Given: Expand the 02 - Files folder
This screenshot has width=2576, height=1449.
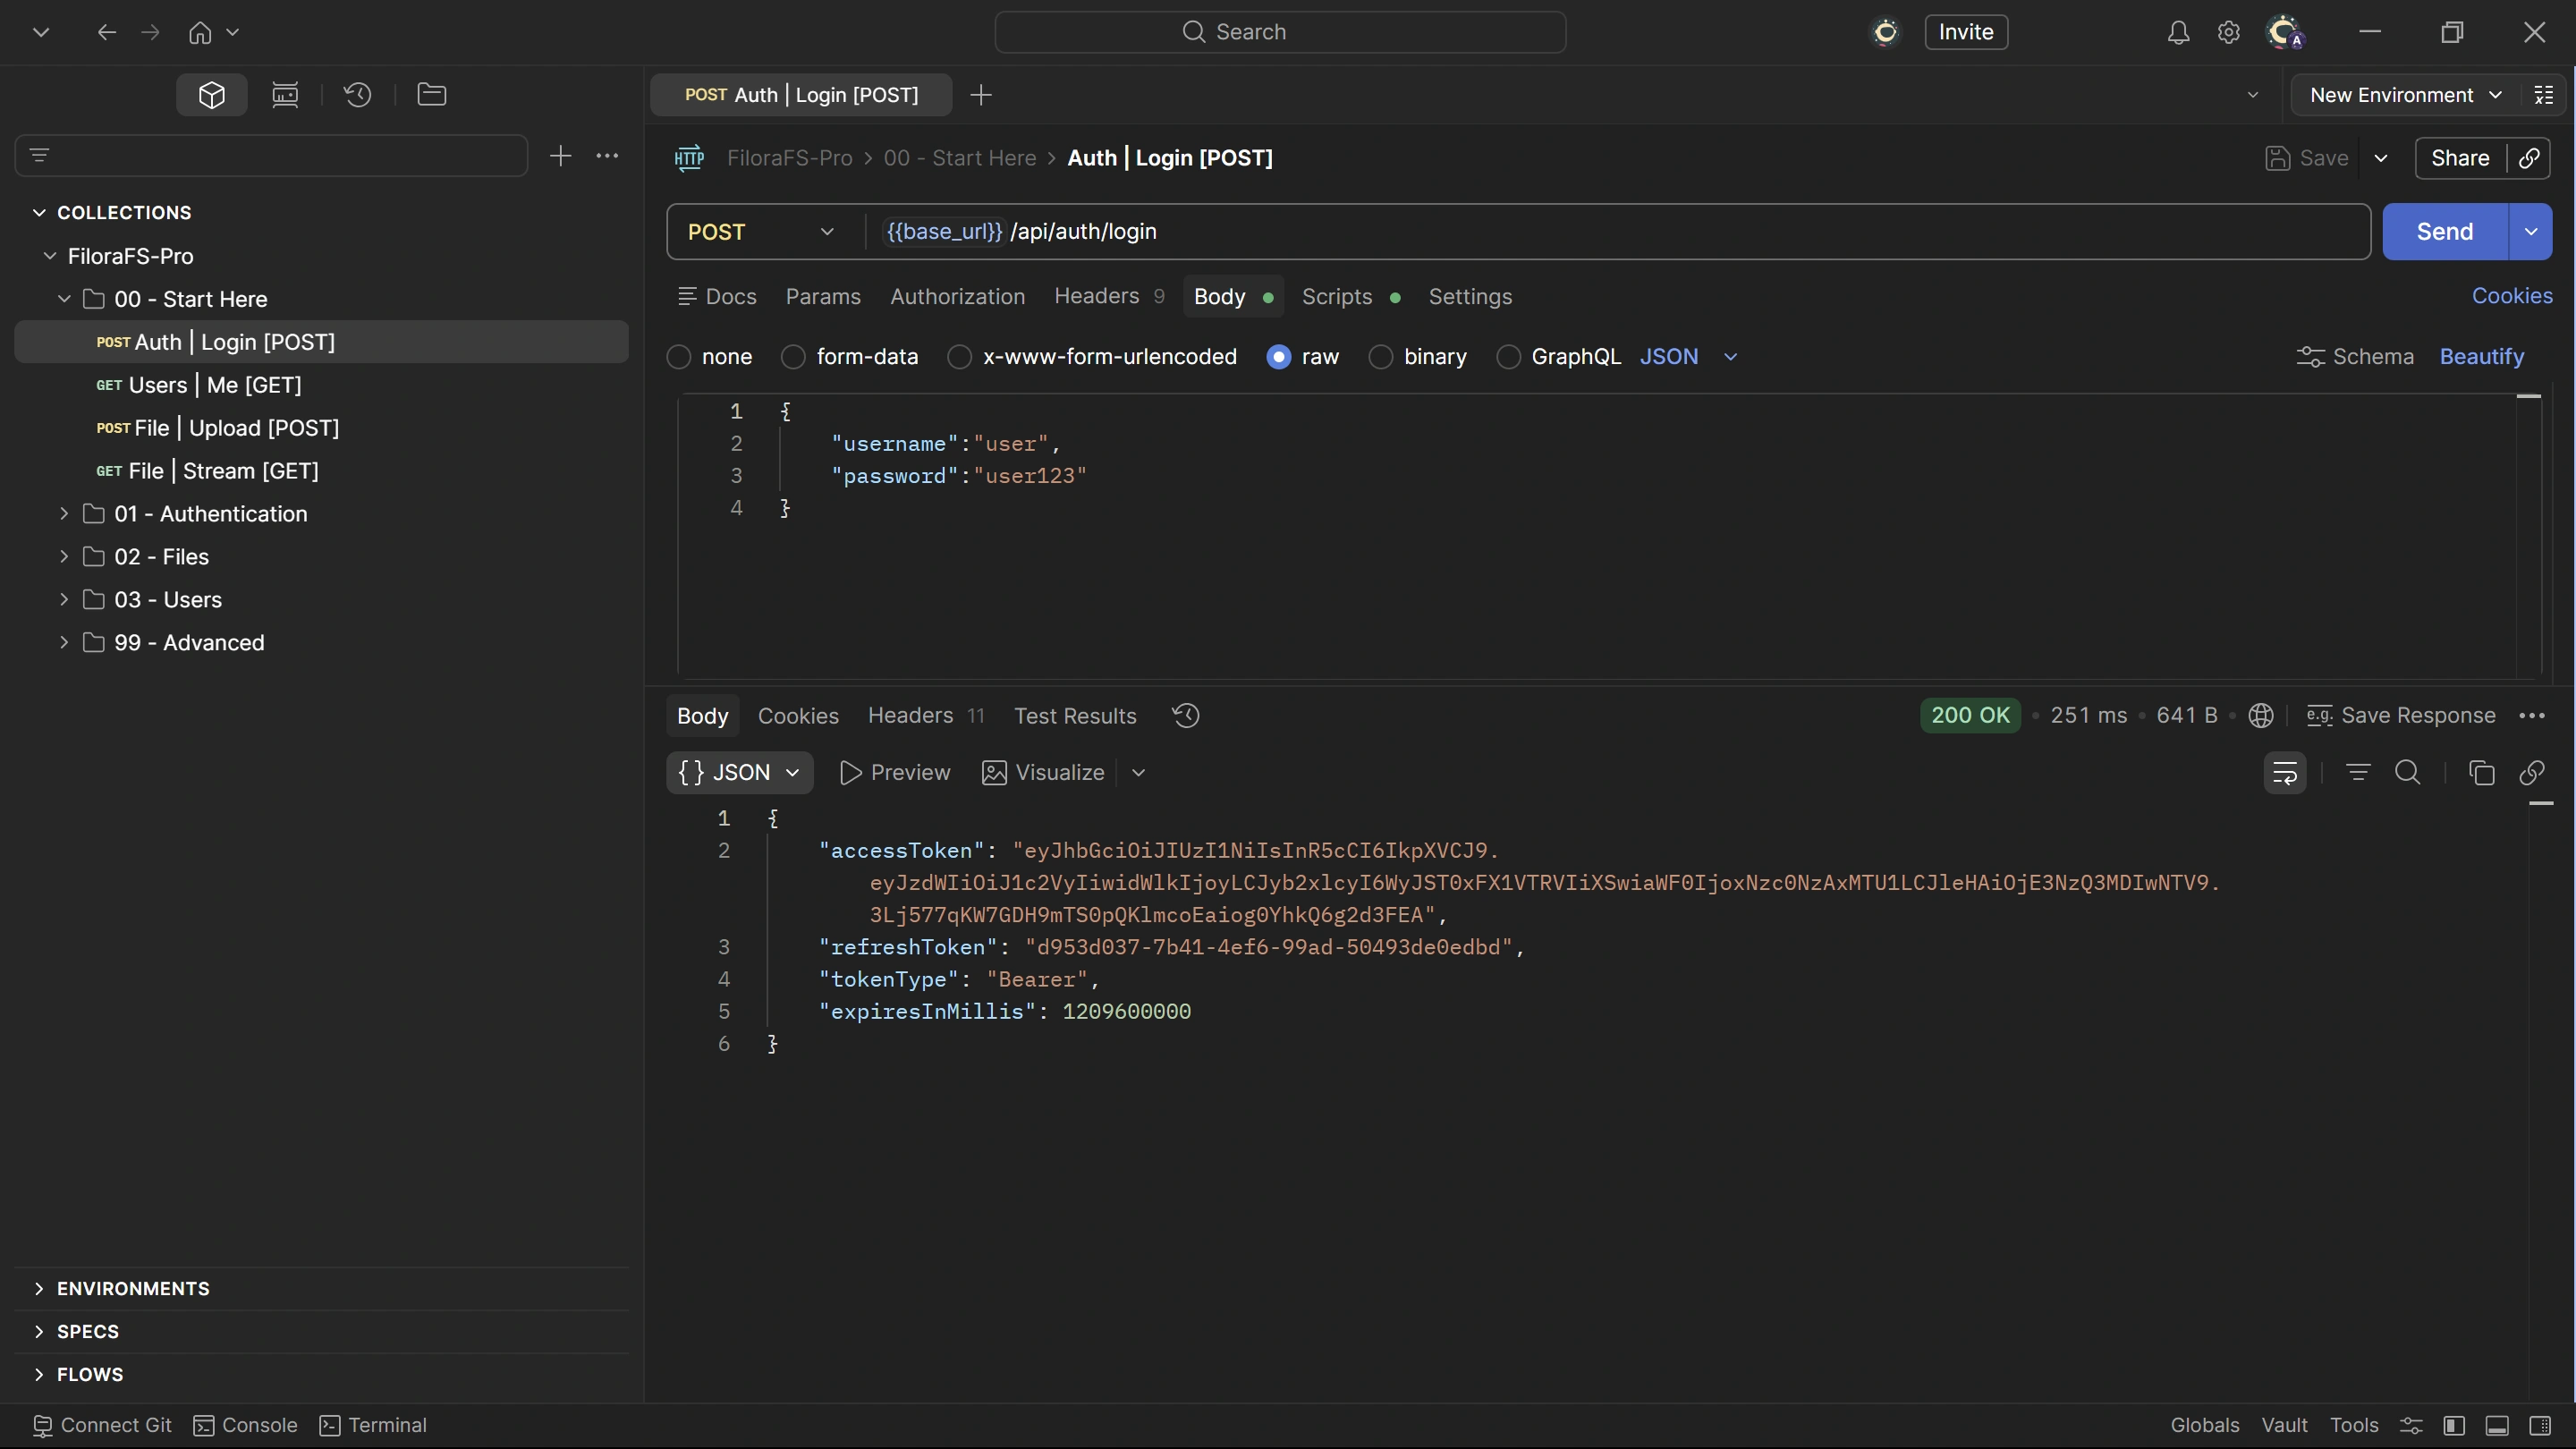Looking at the screenshot, I should coord(64,557).
